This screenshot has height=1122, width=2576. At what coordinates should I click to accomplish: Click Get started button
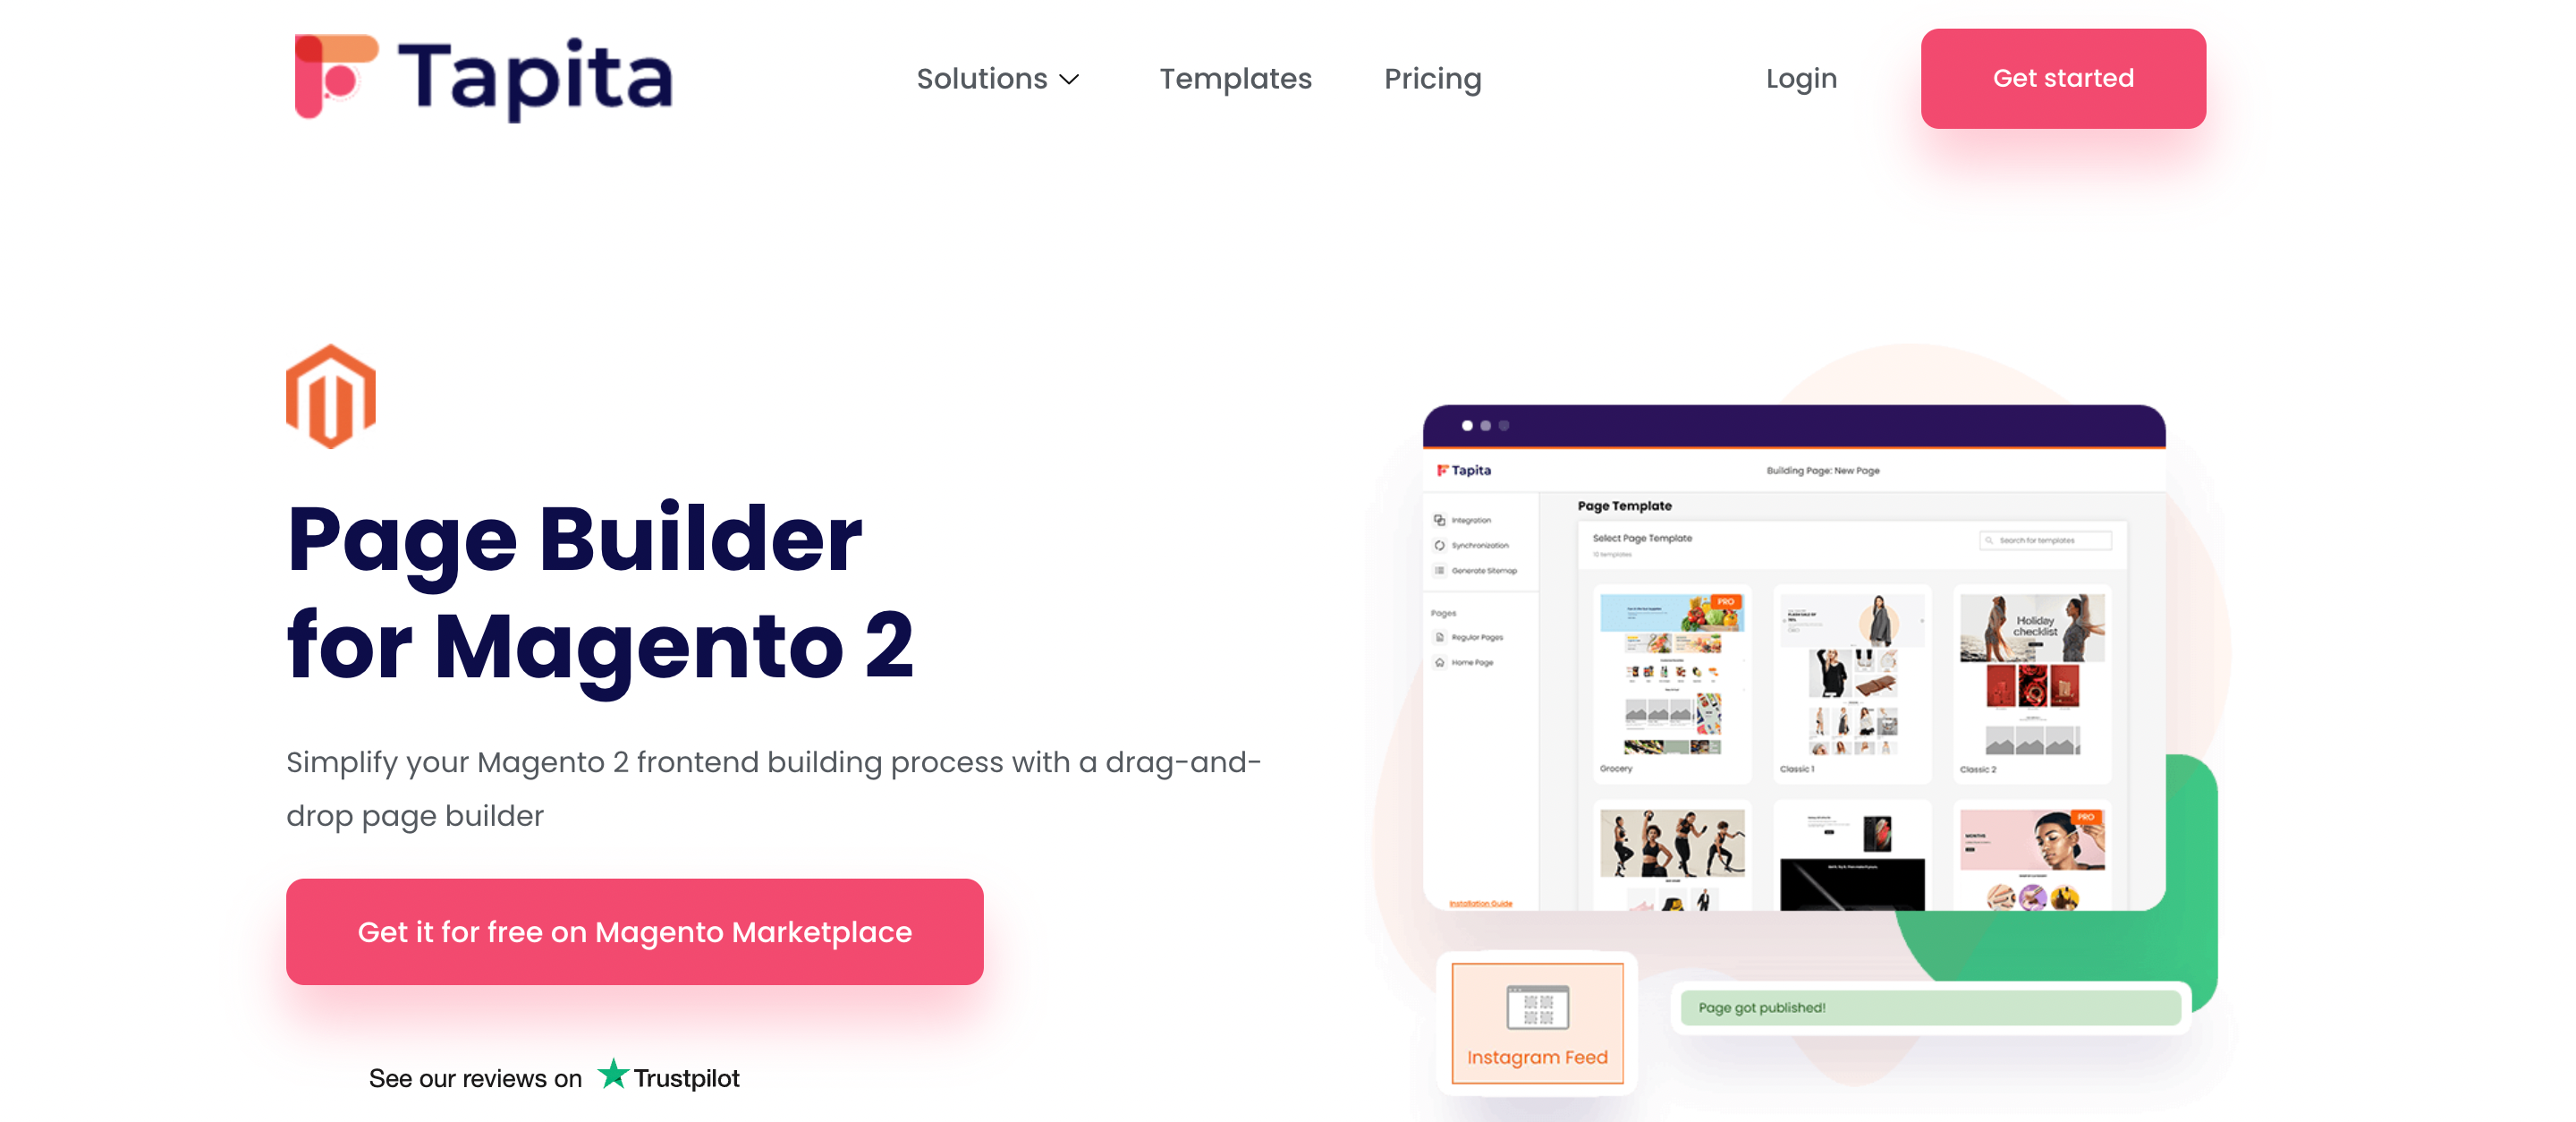(x=2062, y=79)
